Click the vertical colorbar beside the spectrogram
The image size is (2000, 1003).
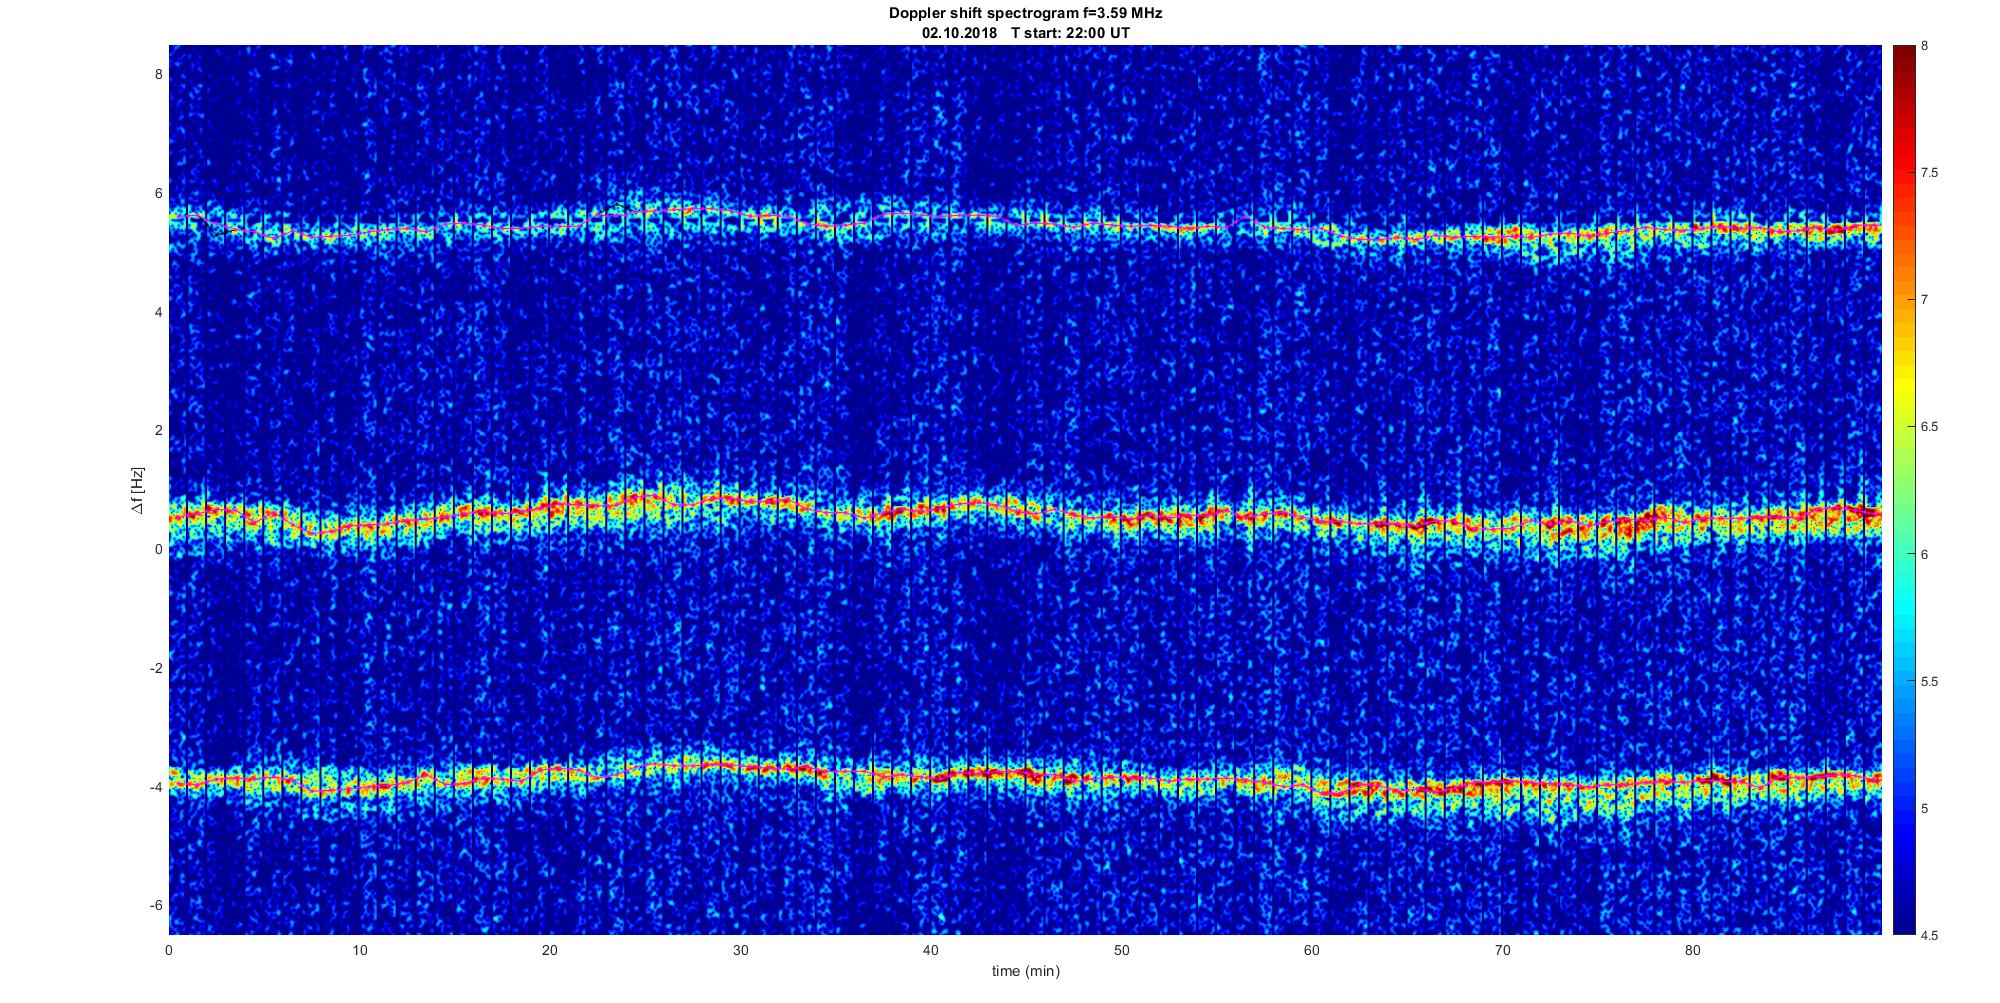[x=1904, y=490]
